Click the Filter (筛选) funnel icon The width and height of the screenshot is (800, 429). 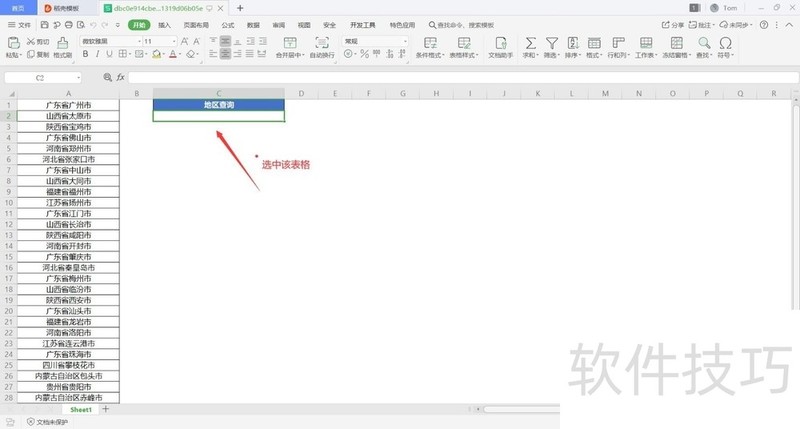tap(550, 43)
